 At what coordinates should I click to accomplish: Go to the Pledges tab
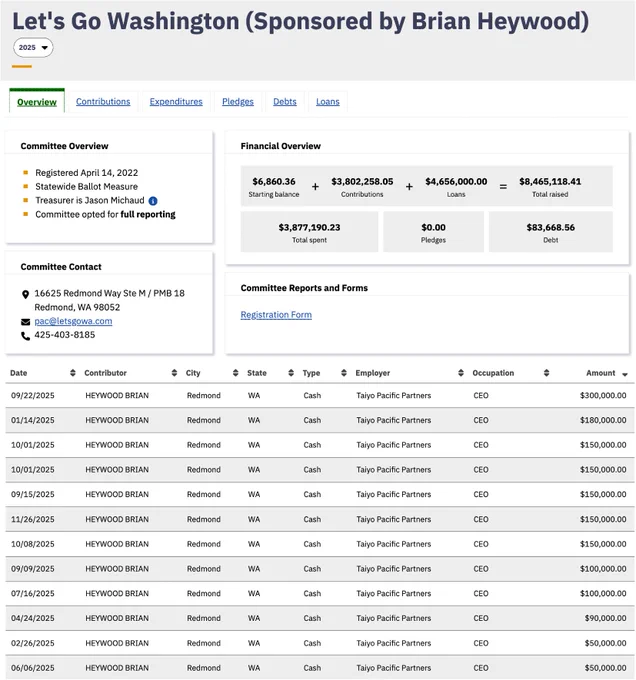point(238,101)
